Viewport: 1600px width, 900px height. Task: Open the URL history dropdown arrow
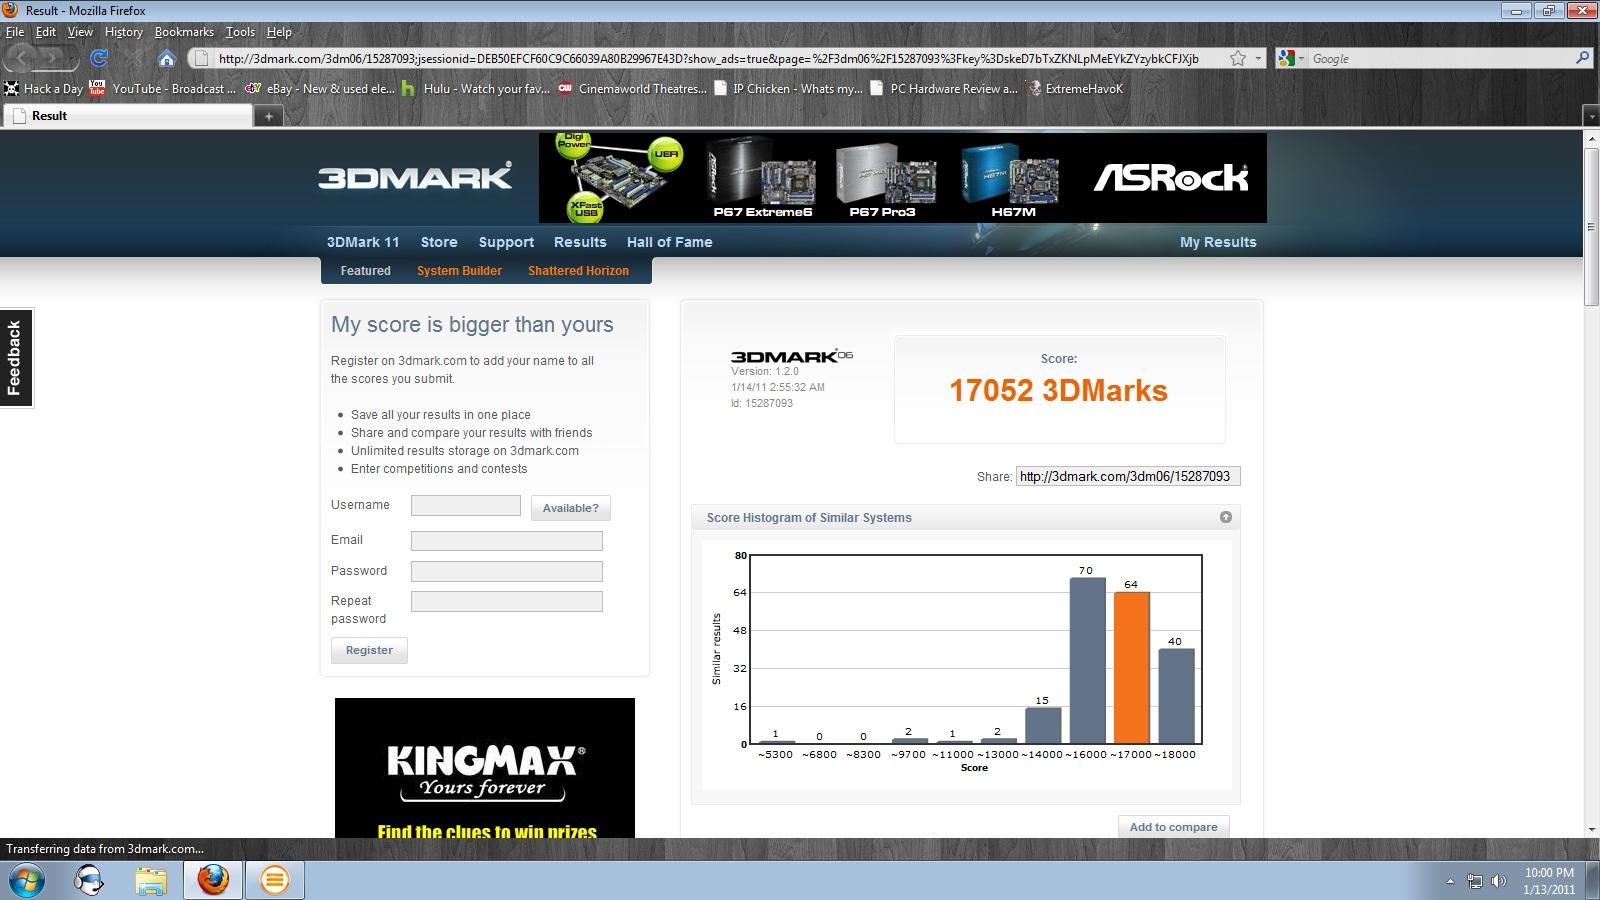point(1259,59)
